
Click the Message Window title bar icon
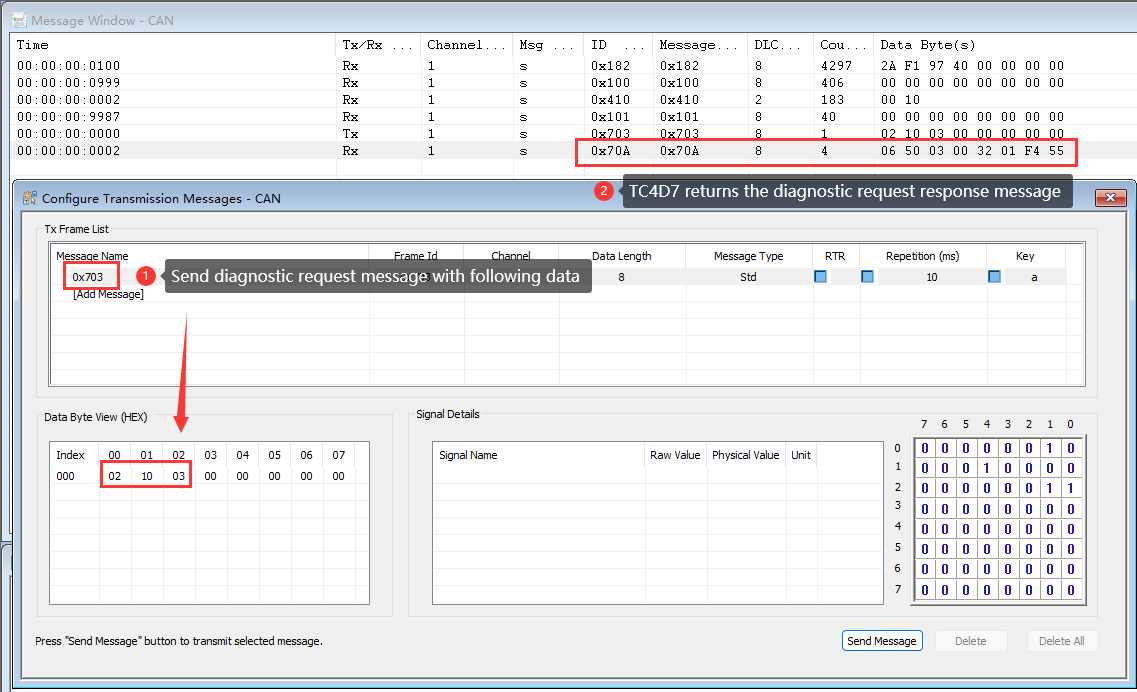[x=19, y=20]
